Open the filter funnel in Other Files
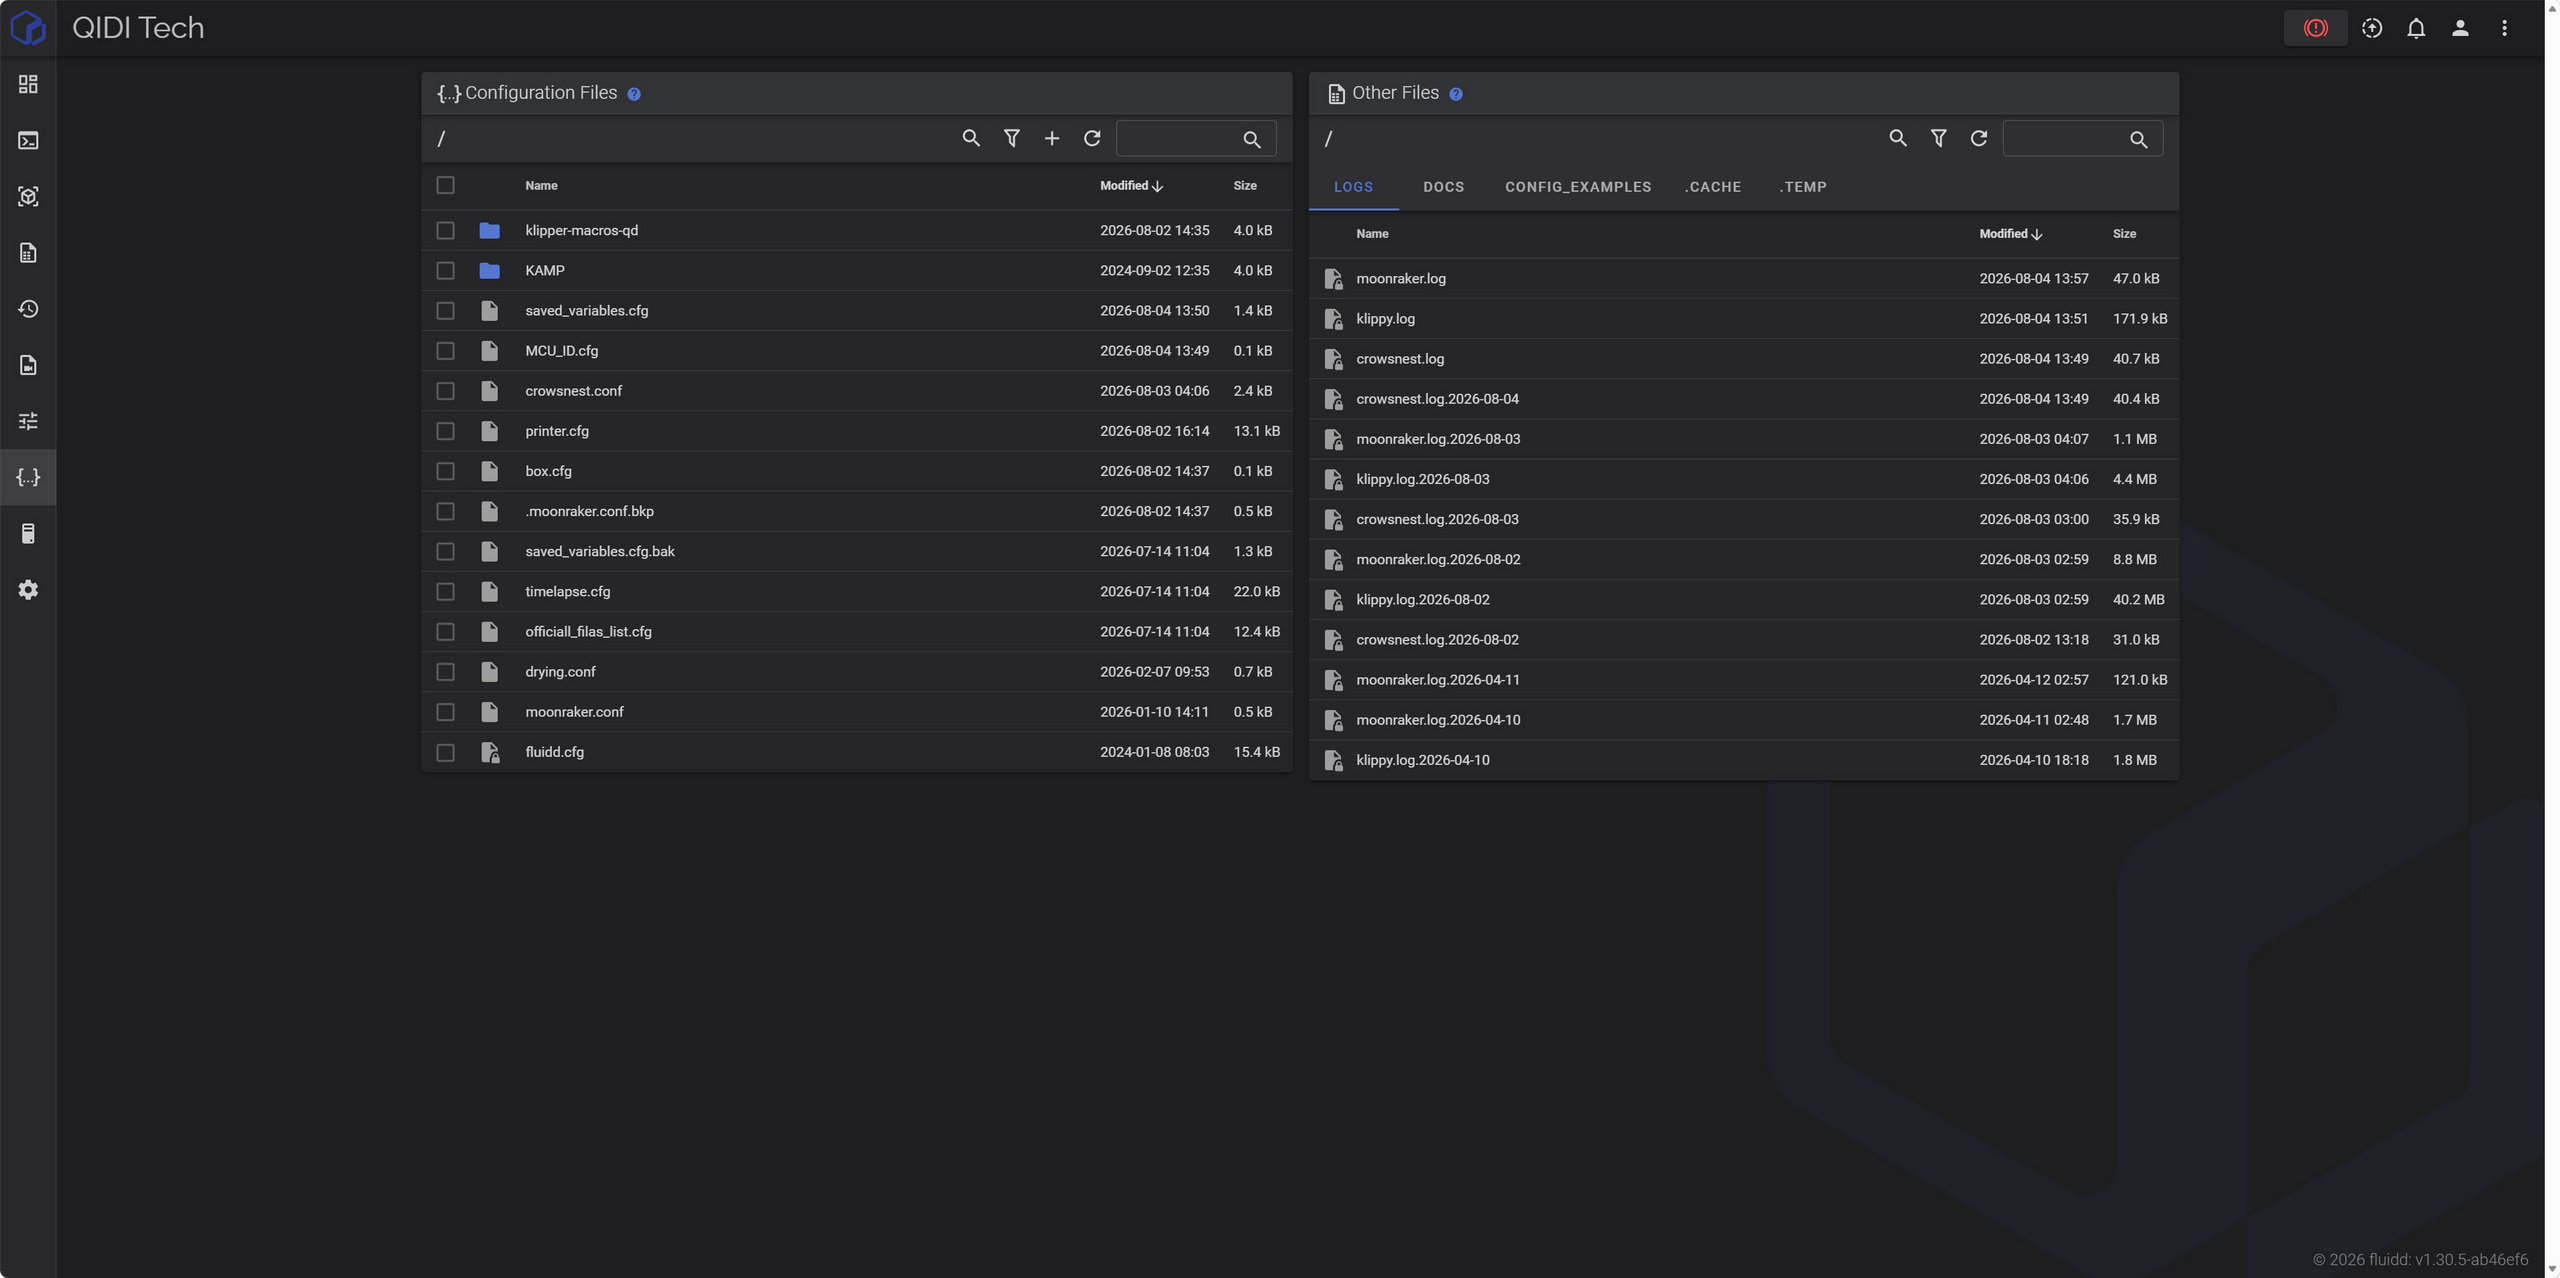Image resolution: width=2560 pixels, height=1278 pixels. pos(1938,138)
